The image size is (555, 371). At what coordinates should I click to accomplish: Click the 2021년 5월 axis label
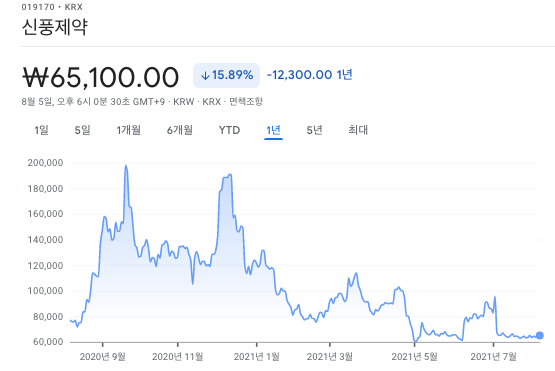[414, 356]
